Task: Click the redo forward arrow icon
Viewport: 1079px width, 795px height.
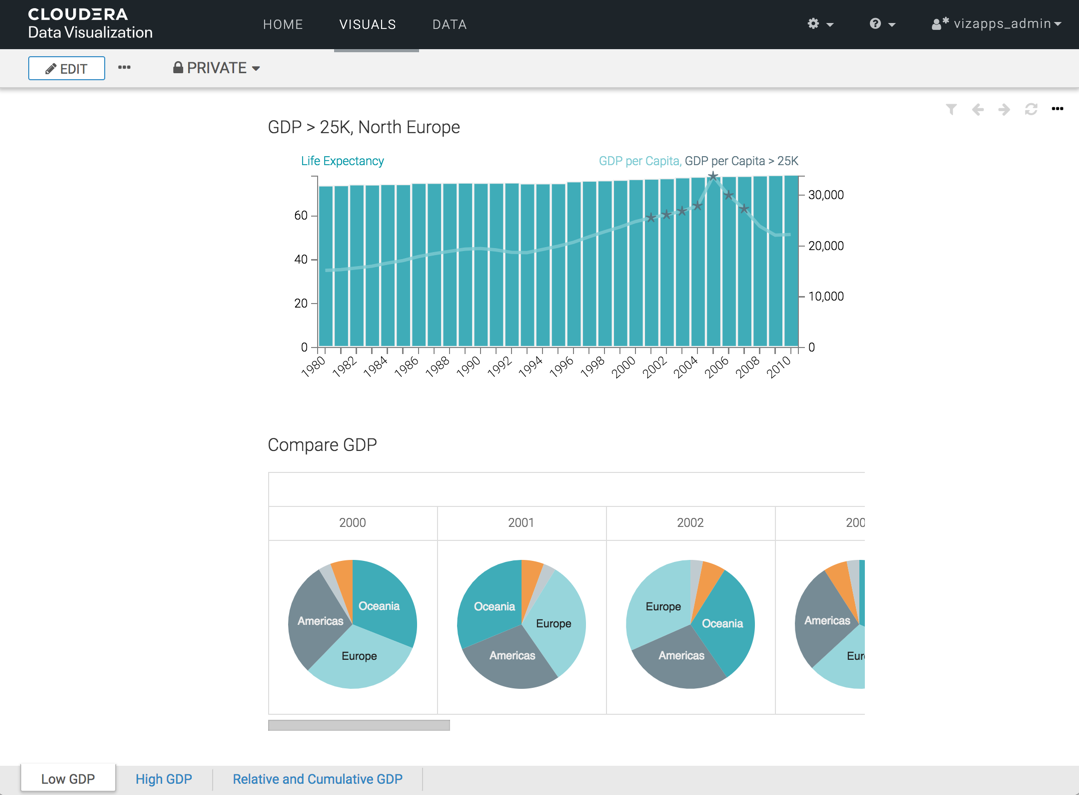Action: click(1004, 109)
